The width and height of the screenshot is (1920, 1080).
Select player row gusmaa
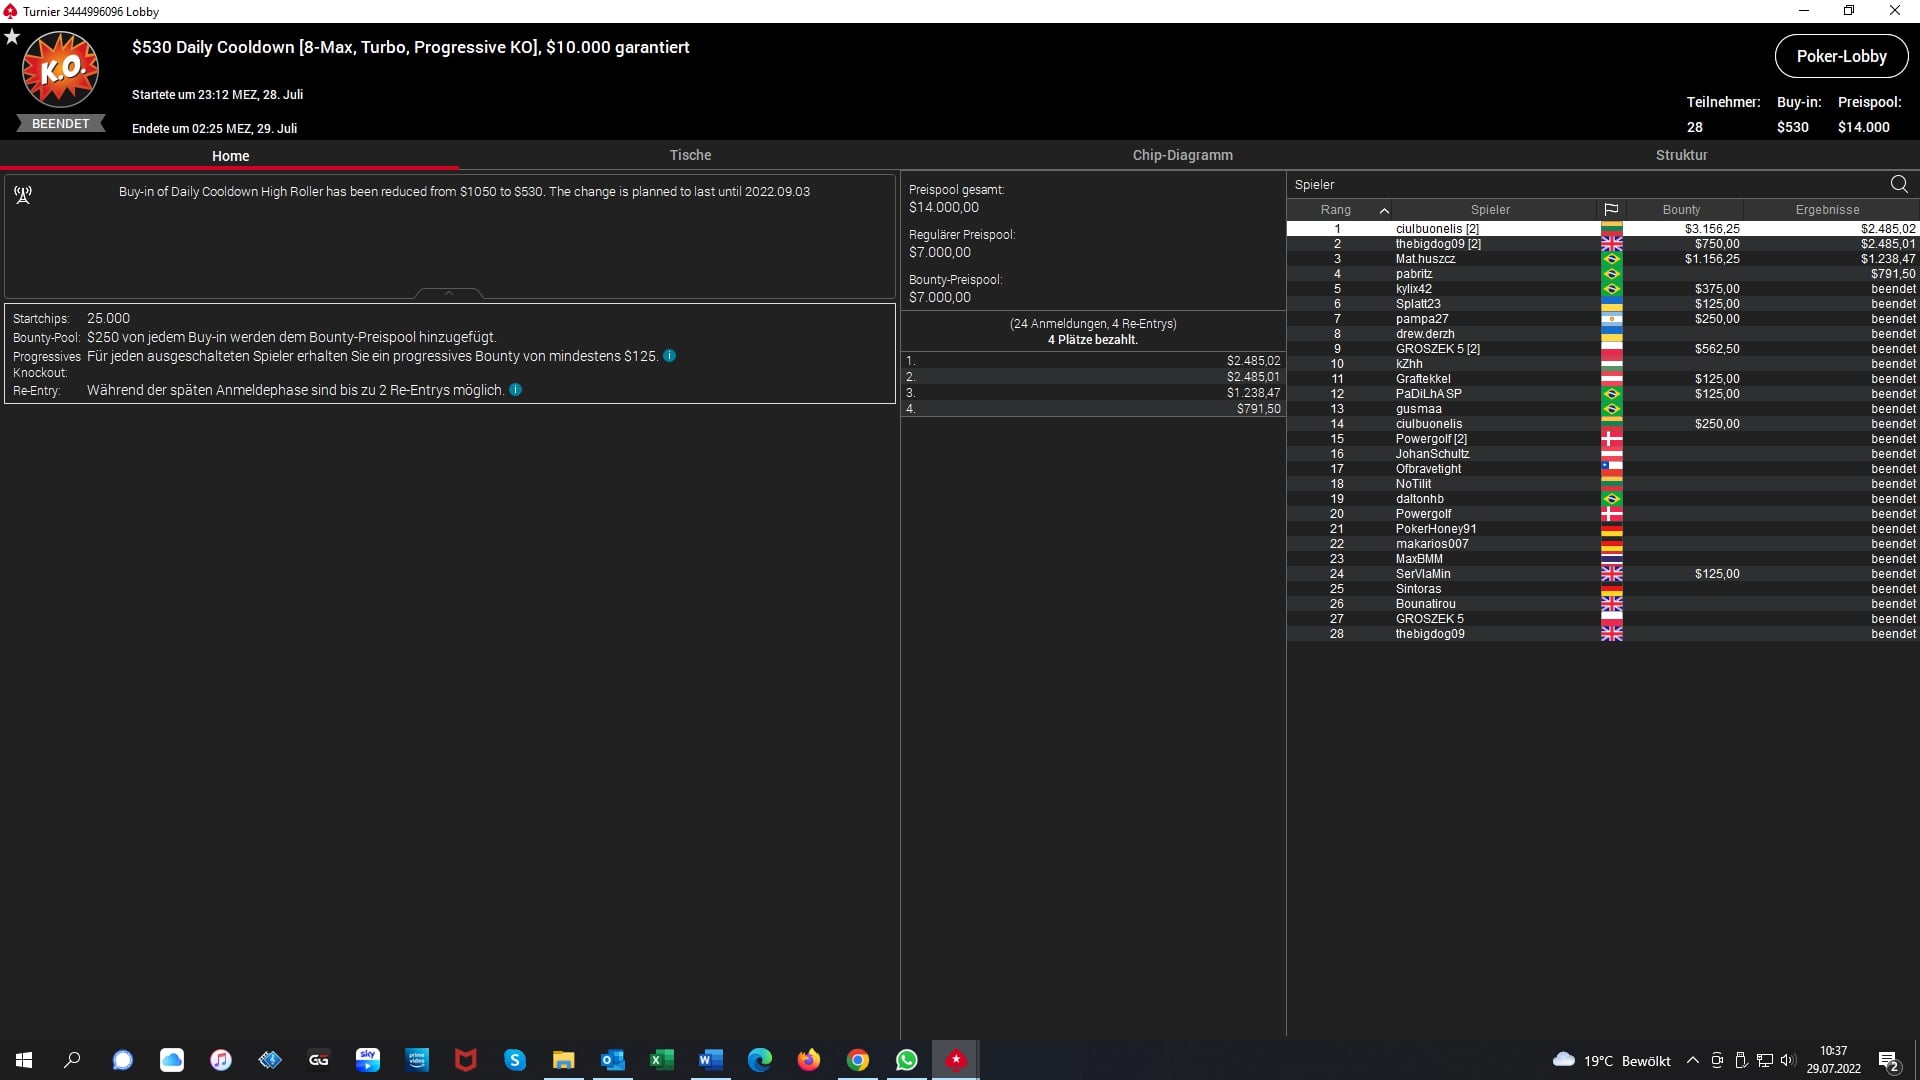1603,409
